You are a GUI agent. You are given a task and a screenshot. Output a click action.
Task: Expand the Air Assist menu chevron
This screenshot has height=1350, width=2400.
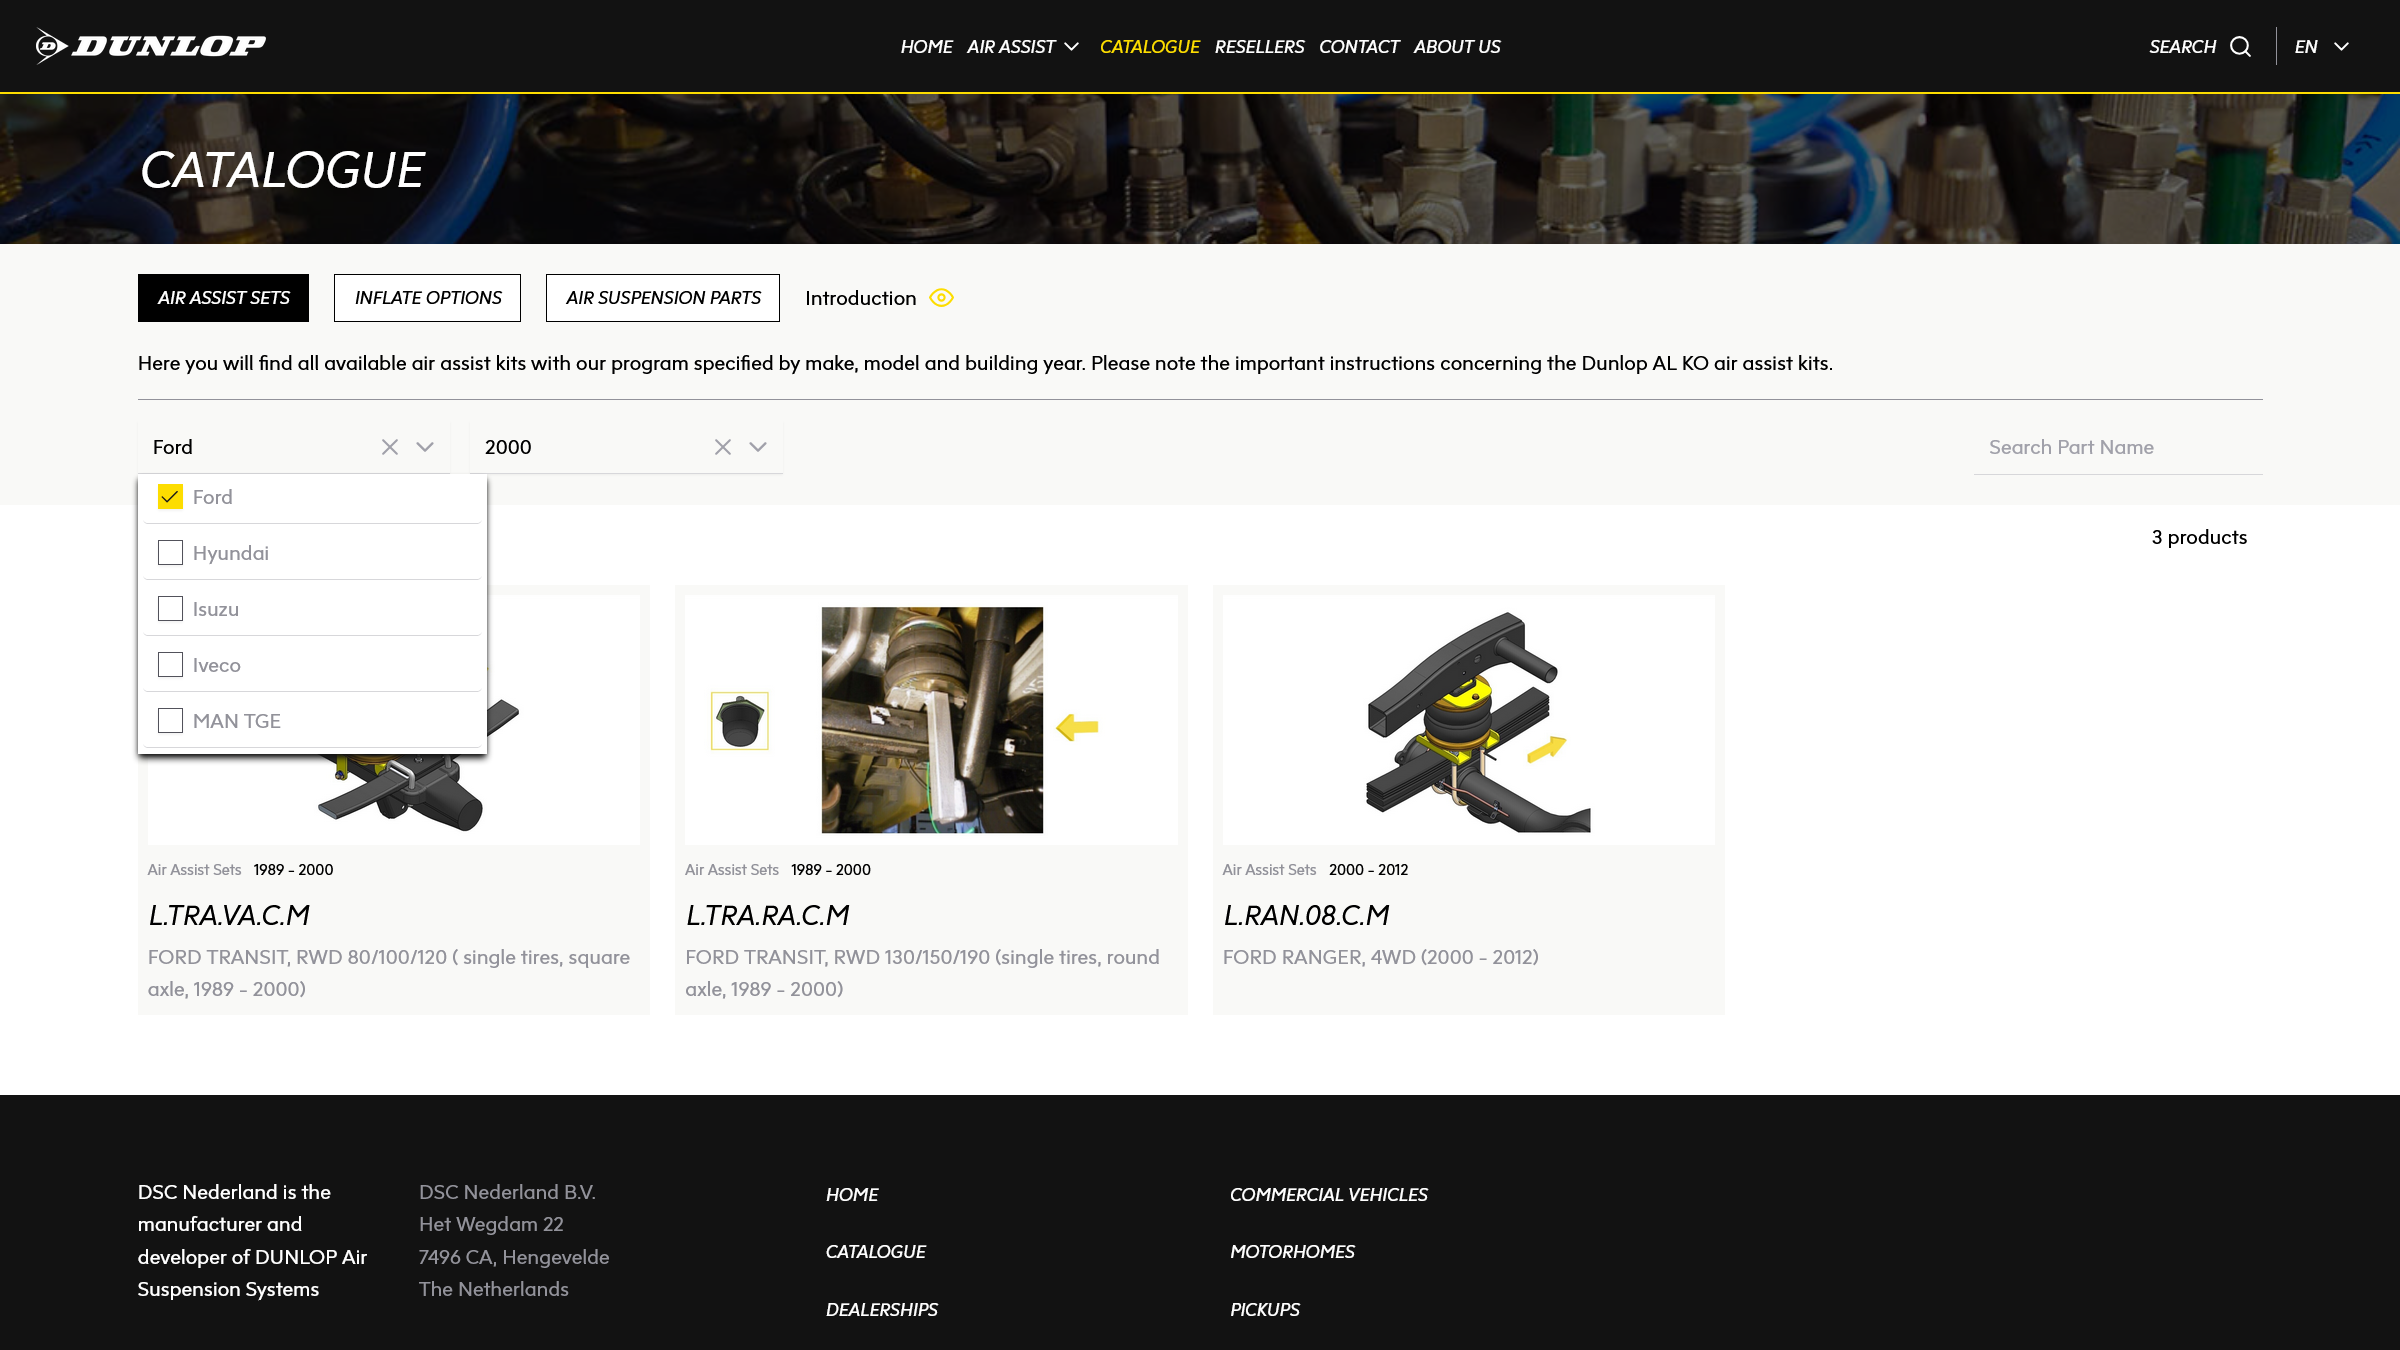[x=1072, y=47]
